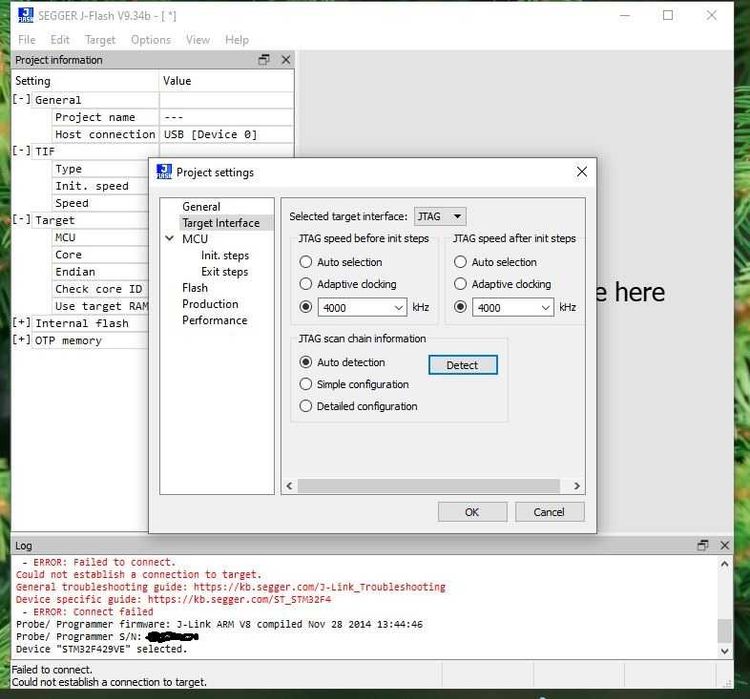This screenshot has width=750, height=699.
Task: Click the J-Link icon in Project settings dialog
Action: 164,172
